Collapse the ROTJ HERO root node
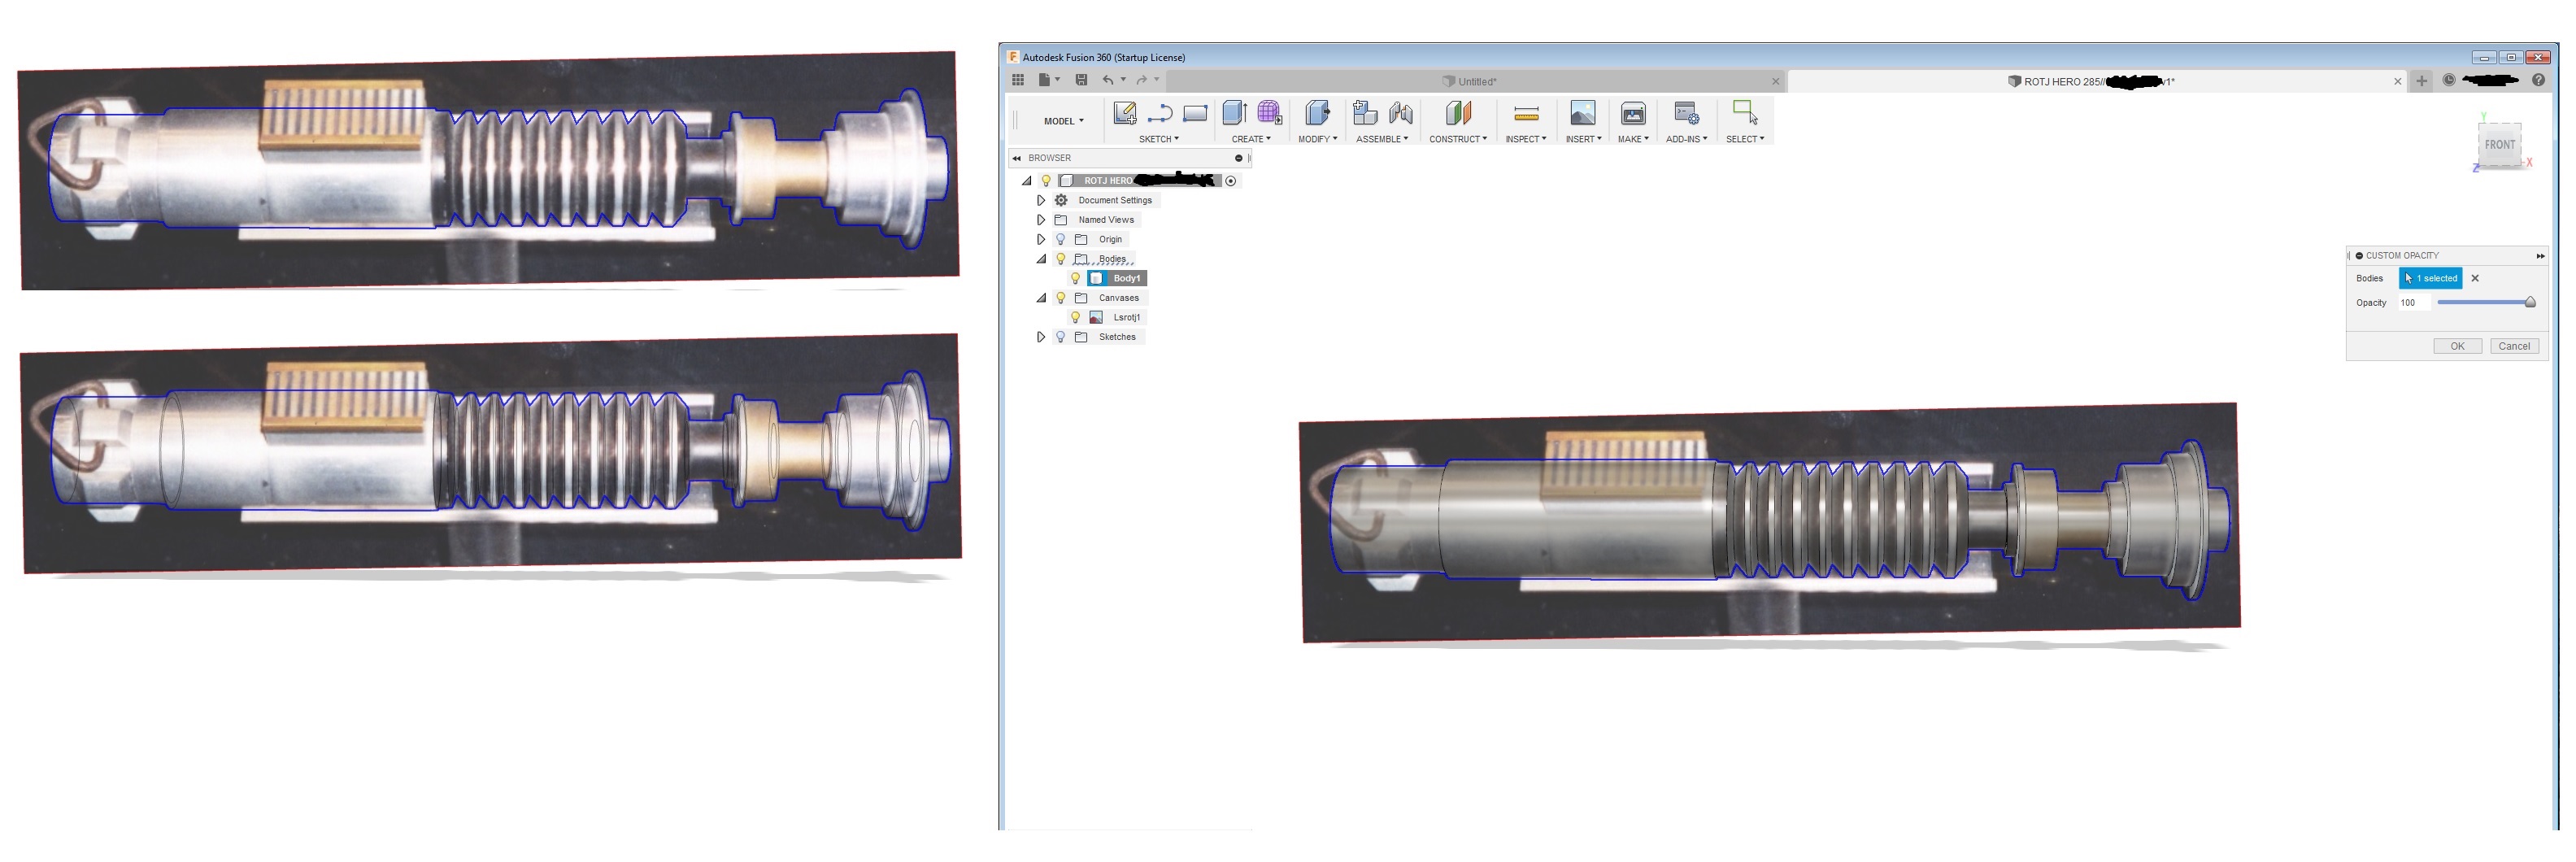 (1026, 181)
